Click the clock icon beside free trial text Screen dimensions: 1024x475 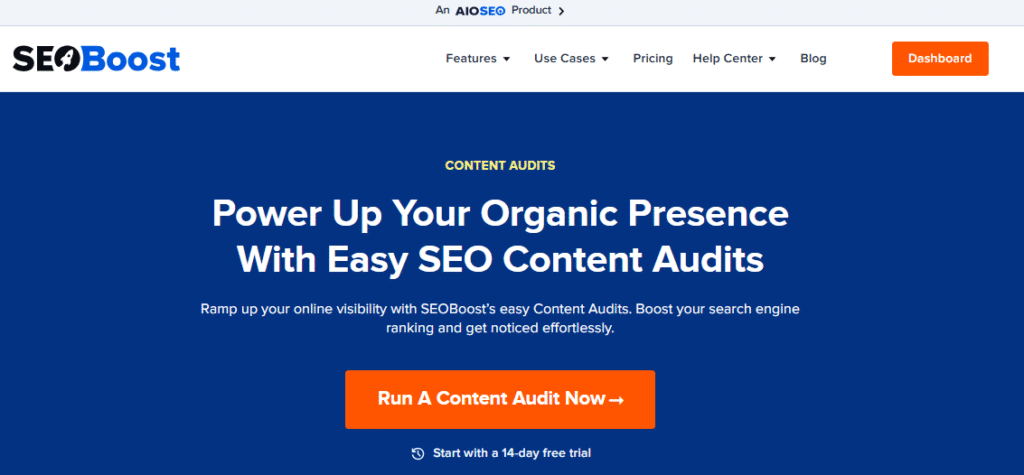coord(418,453)
